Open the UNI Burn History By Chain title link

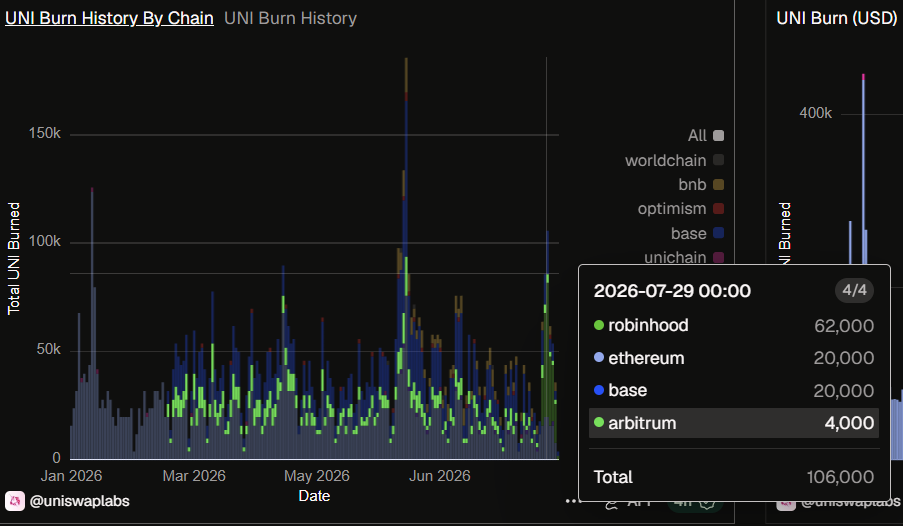109,18
